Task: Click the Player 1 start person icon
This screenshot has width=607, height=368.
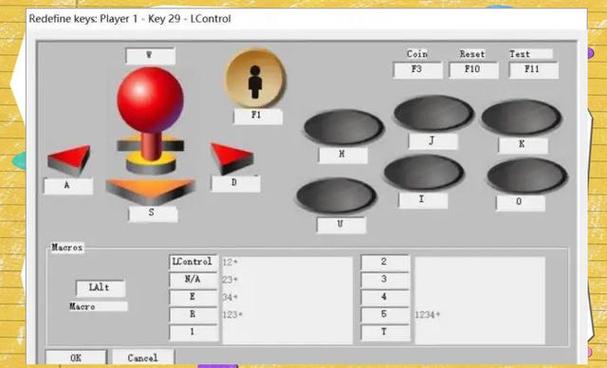Action: point(255,79)
